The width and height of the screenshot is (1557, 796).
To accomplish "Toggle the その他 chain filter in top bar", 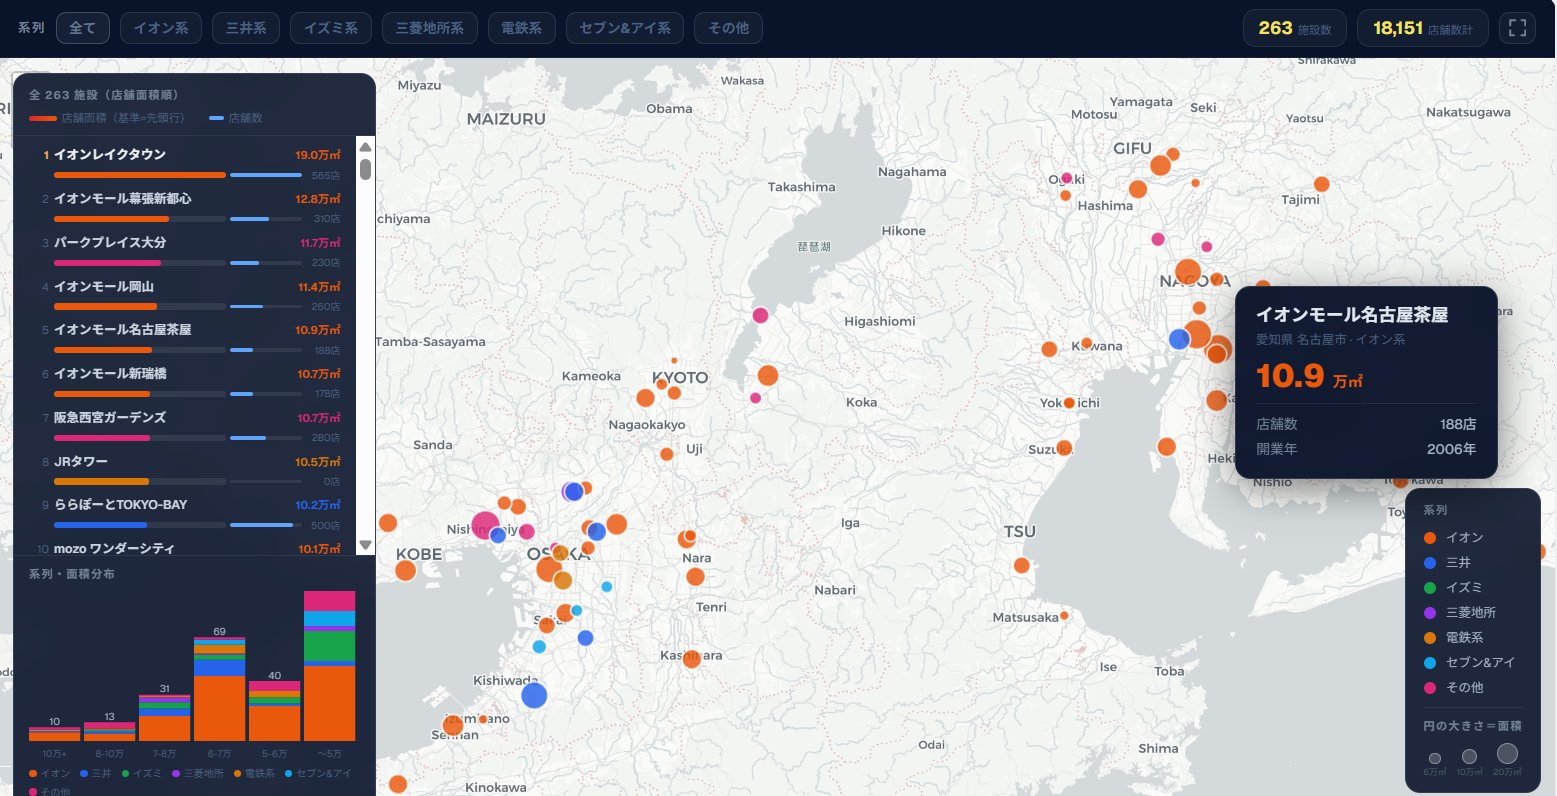I will point(728,28).
